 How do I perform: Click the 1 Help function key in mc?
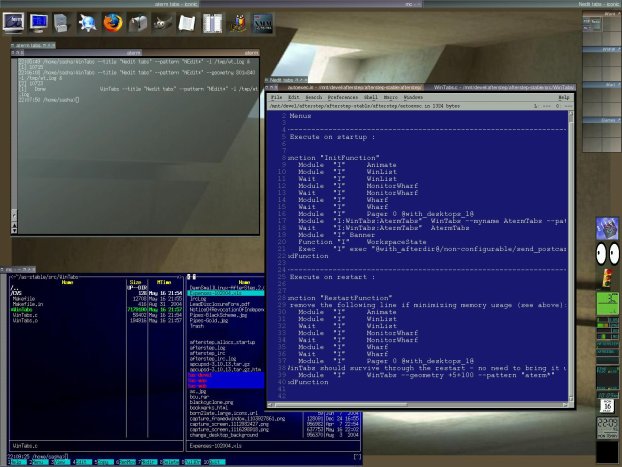tap(16, 462)
